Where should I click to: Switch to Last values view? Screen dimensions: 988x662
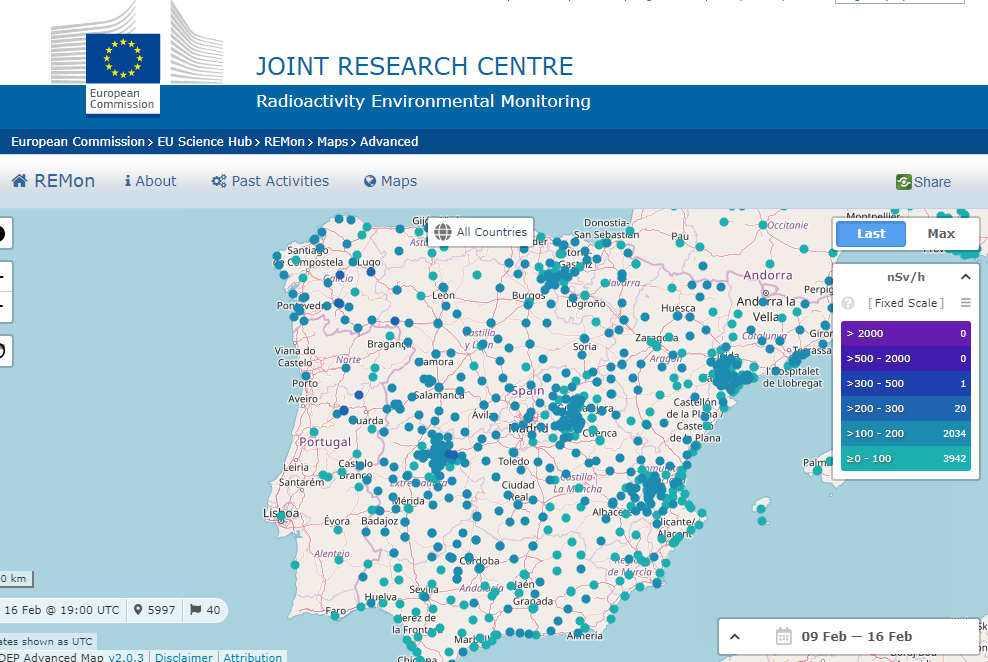pos(871,234)
